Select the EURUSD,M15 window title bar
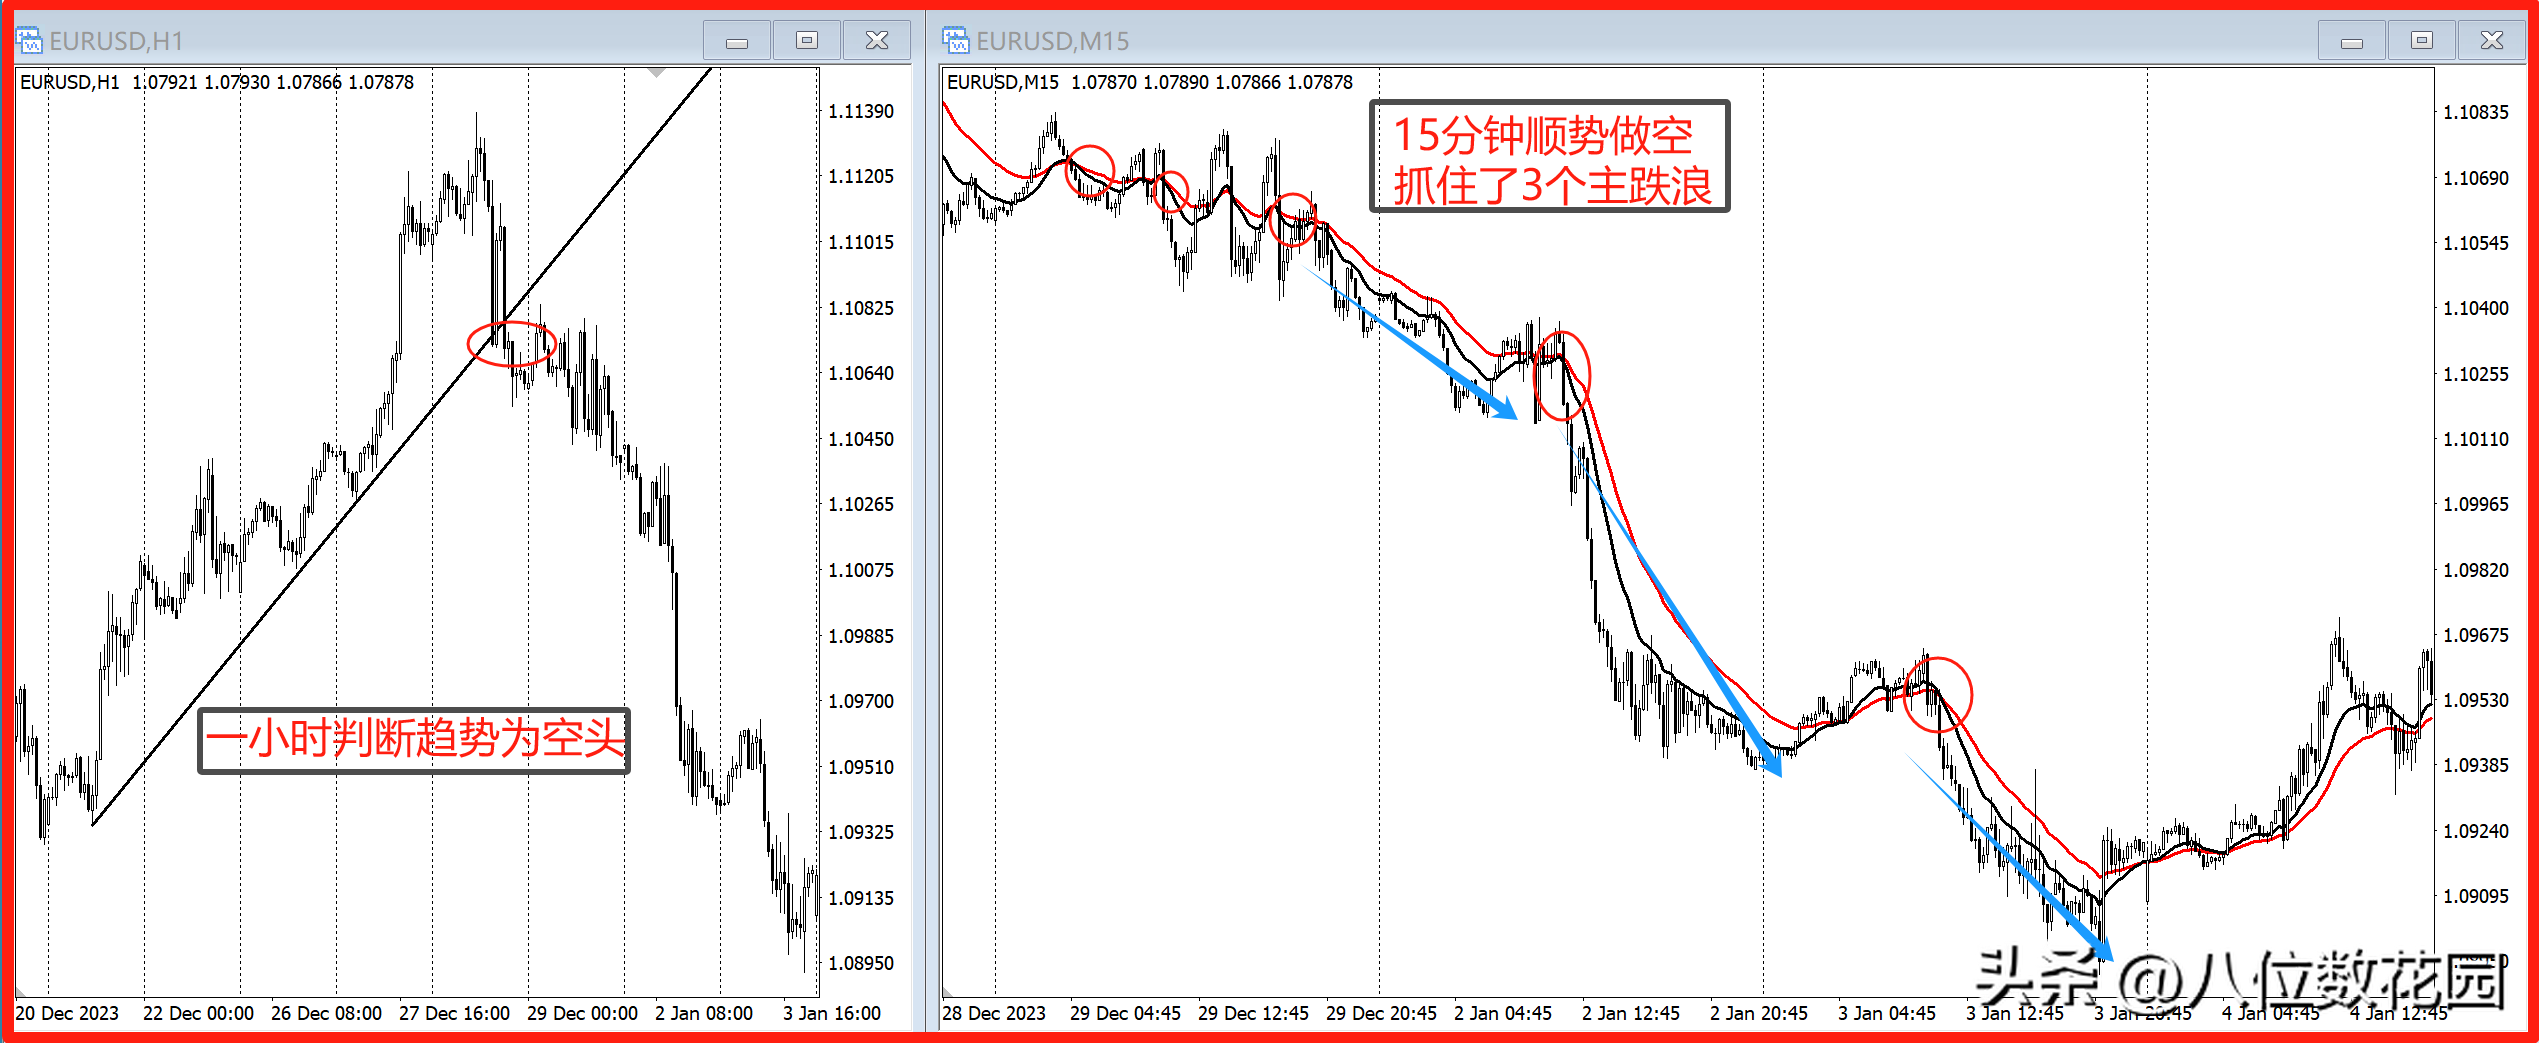 1600,41
